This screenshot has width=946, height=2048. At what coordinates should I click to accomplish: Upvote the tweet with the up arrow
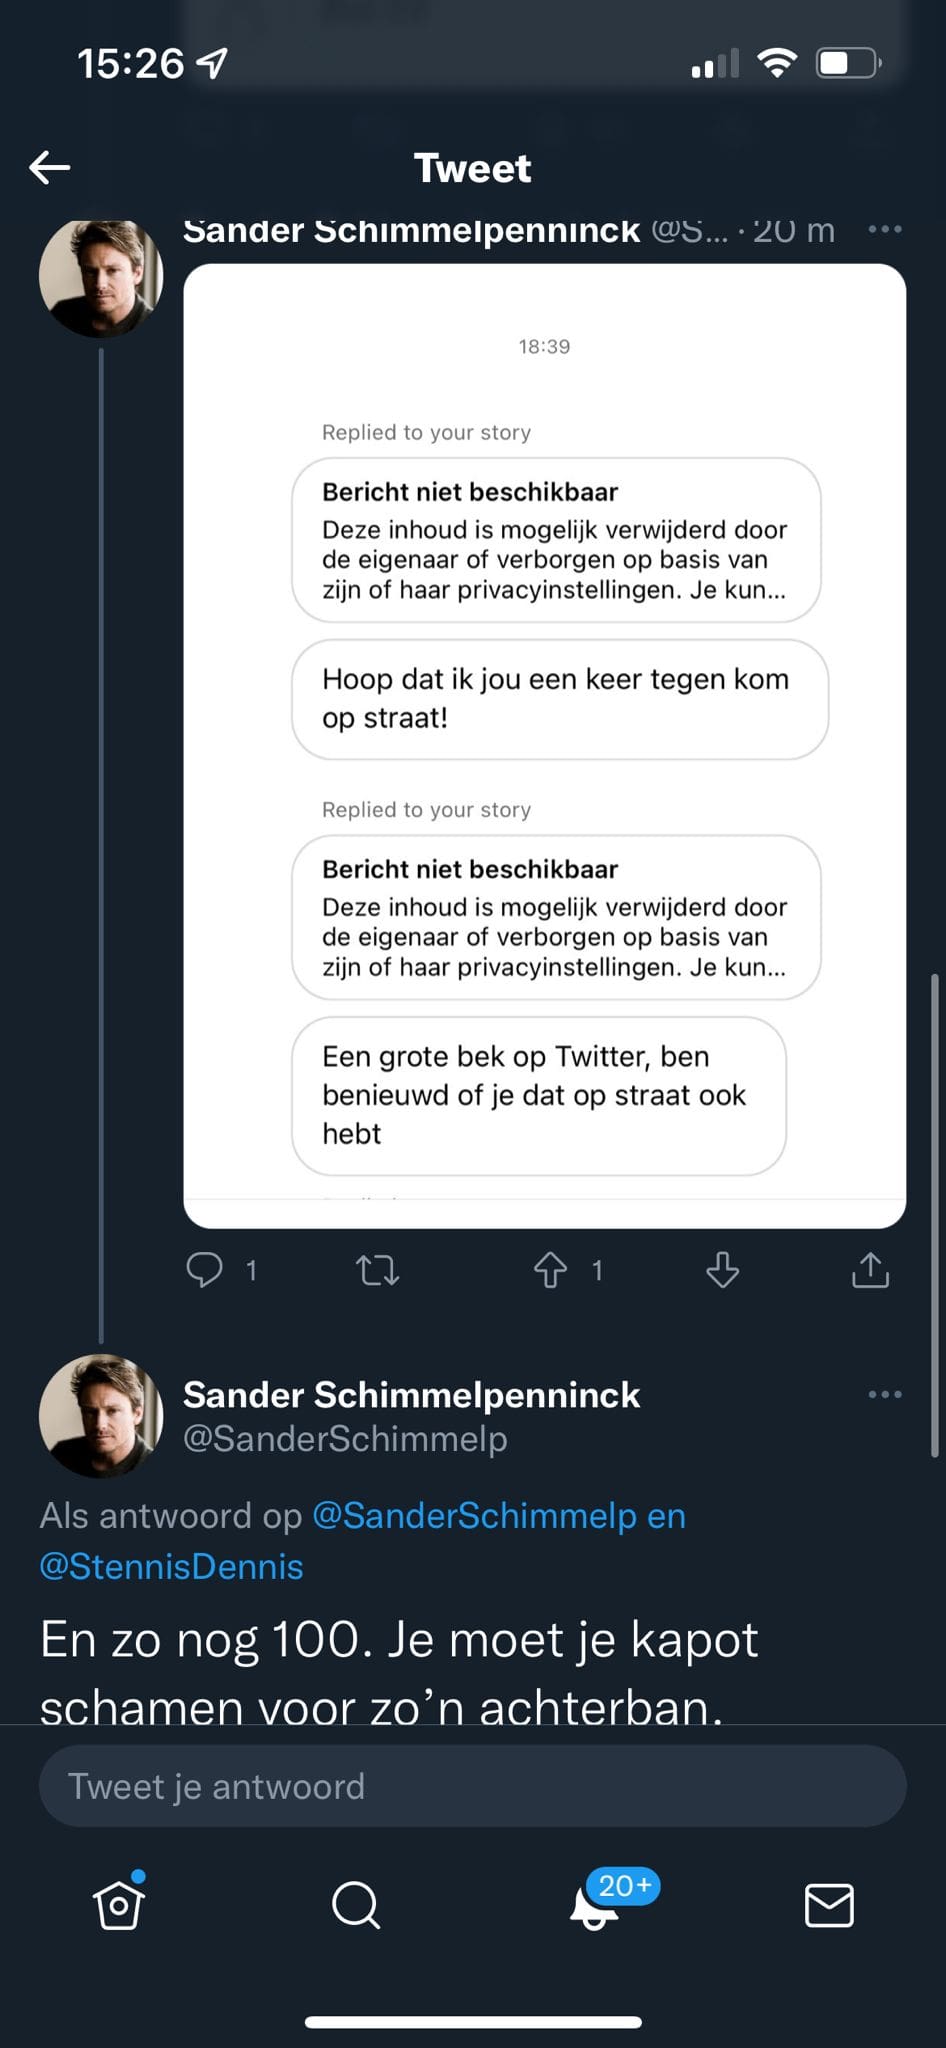tap(550, 1270)
